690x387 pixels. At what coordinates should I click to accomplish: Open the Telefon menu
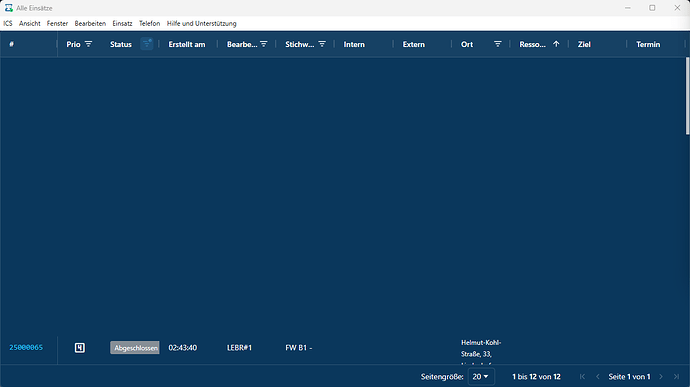150,23
